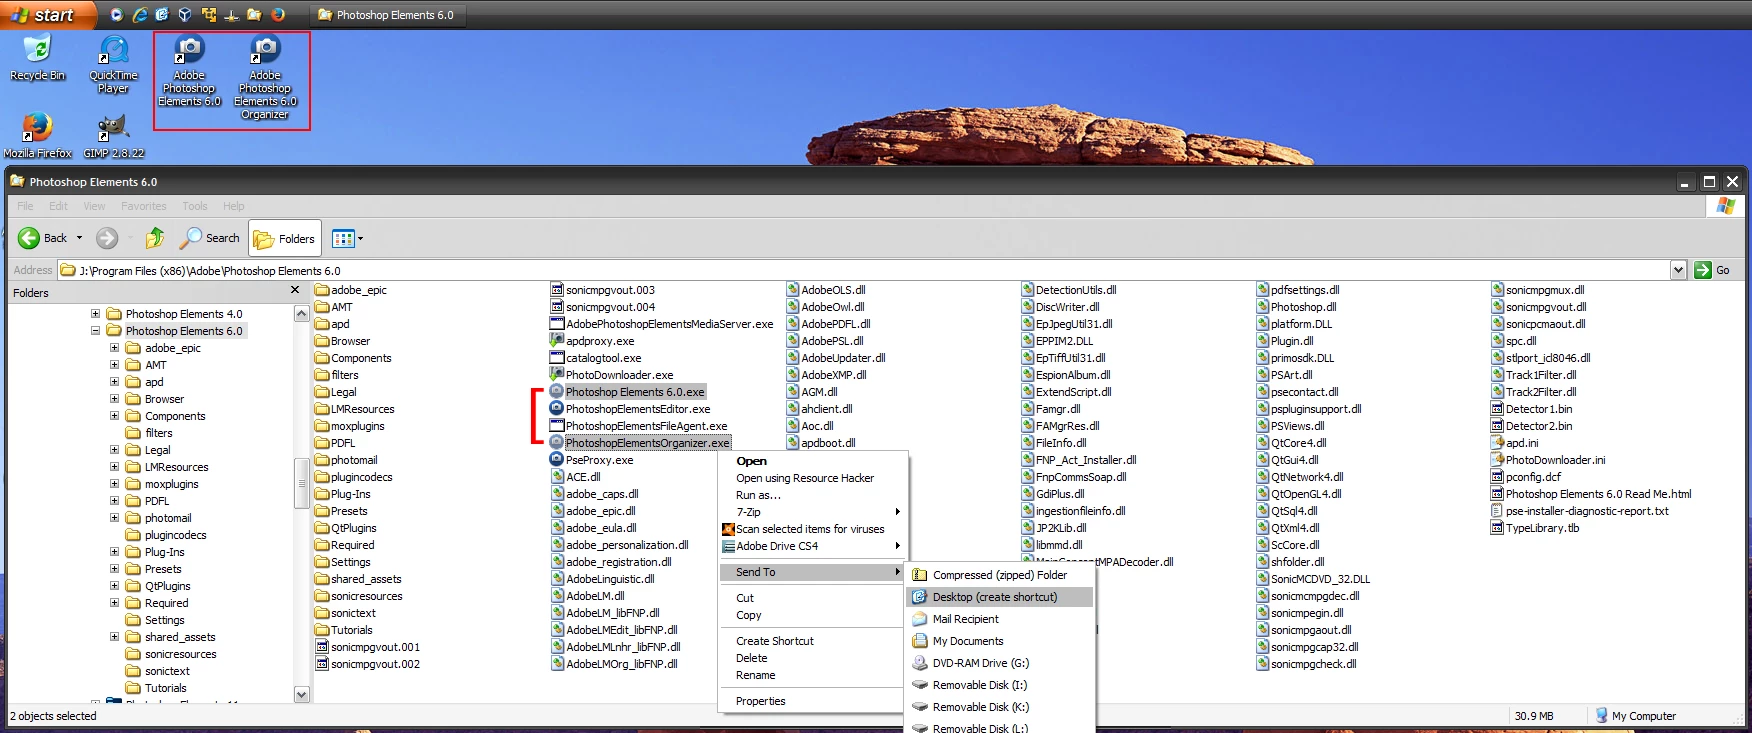
Task: Click the PhotoDownloader.exe file icon
Action: click(557, 374)
